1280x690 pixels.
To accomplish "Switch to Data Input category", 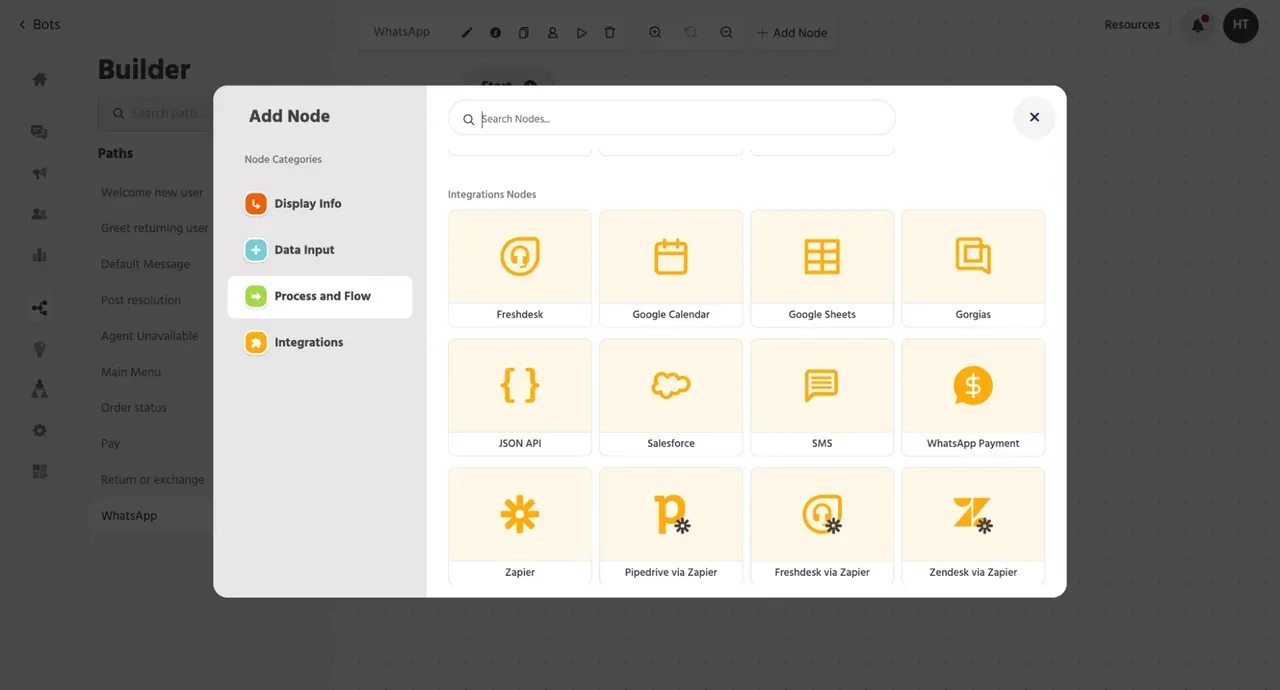I will [x=320, y=250].
